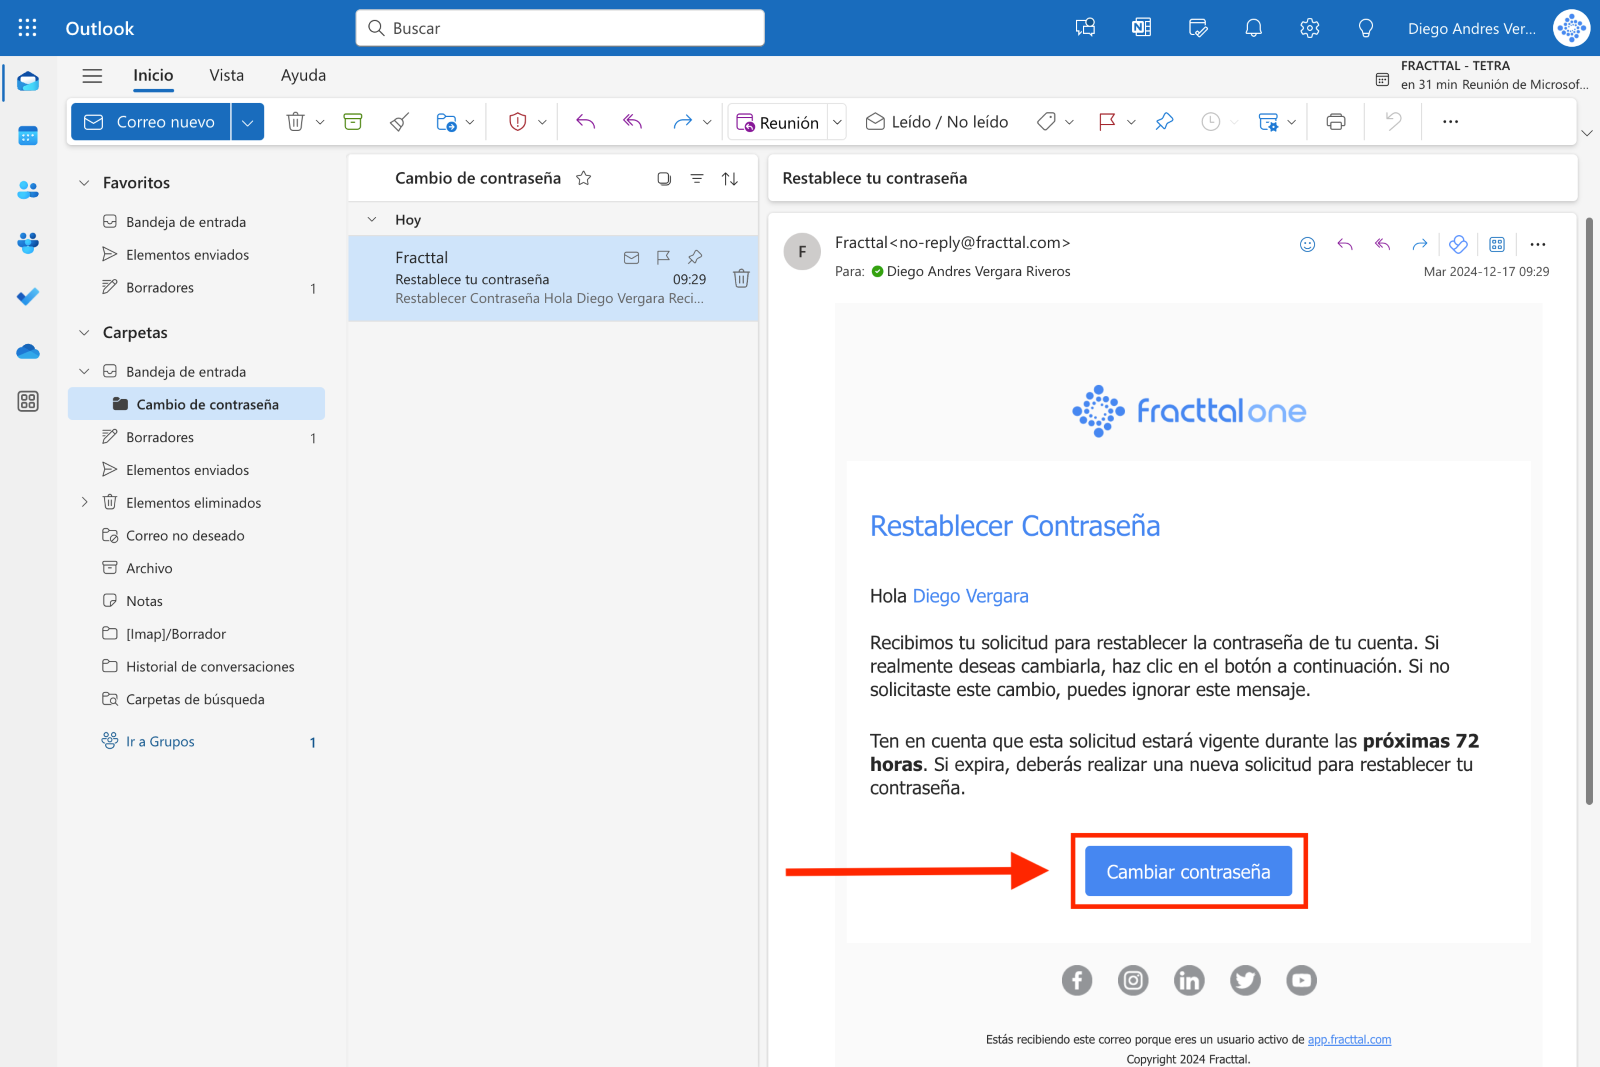Viewport: 1600px width, 1067px height.
Task: Open To Do checkmark app
Action: pos(28,296)
